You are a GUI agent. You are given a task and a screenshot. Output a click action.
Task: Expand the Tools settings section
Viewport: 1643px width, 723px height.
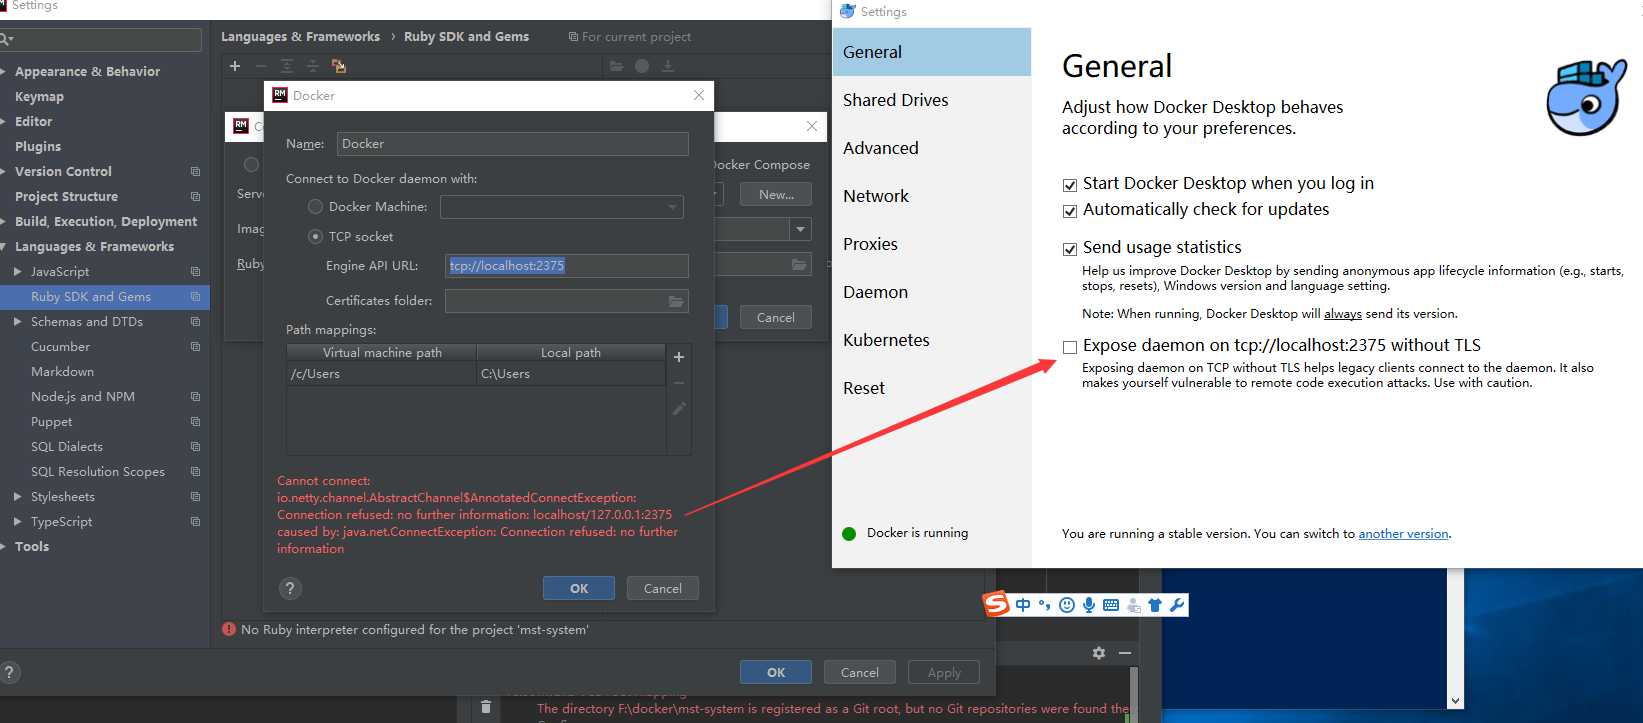coord(4,546)
